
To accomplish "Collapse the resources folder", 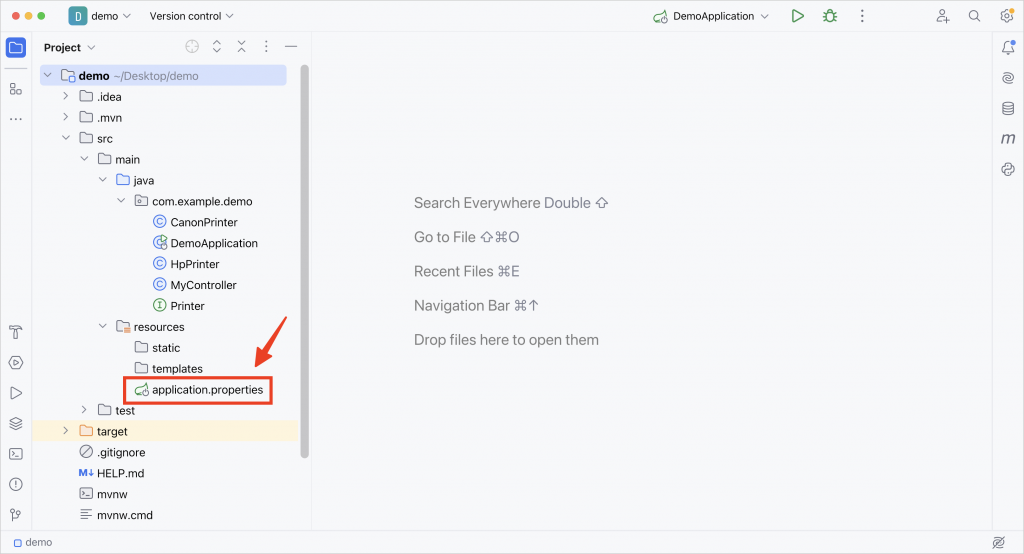I will [x=103, y=326].
